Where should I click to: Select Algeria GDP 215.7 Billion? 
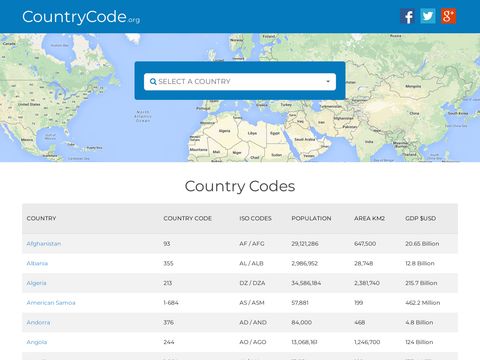421,283
